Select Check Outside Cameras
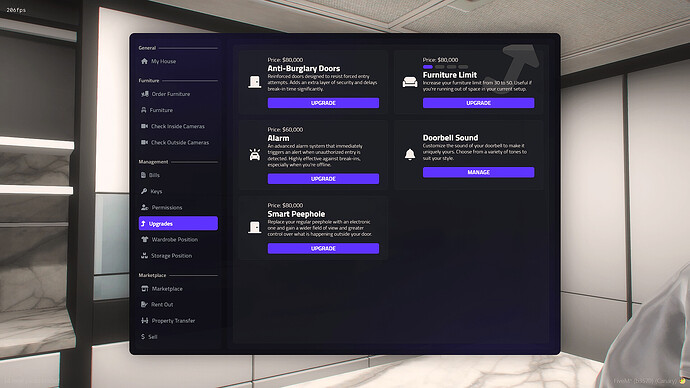This screenshot has height=388, width=690. click(x=178, y=143)
